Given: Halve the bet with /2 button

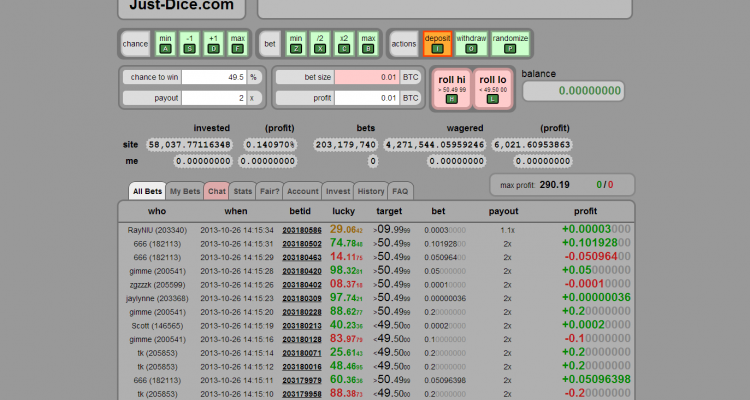Looking at the screenshot, I should (x=320, y=44).
